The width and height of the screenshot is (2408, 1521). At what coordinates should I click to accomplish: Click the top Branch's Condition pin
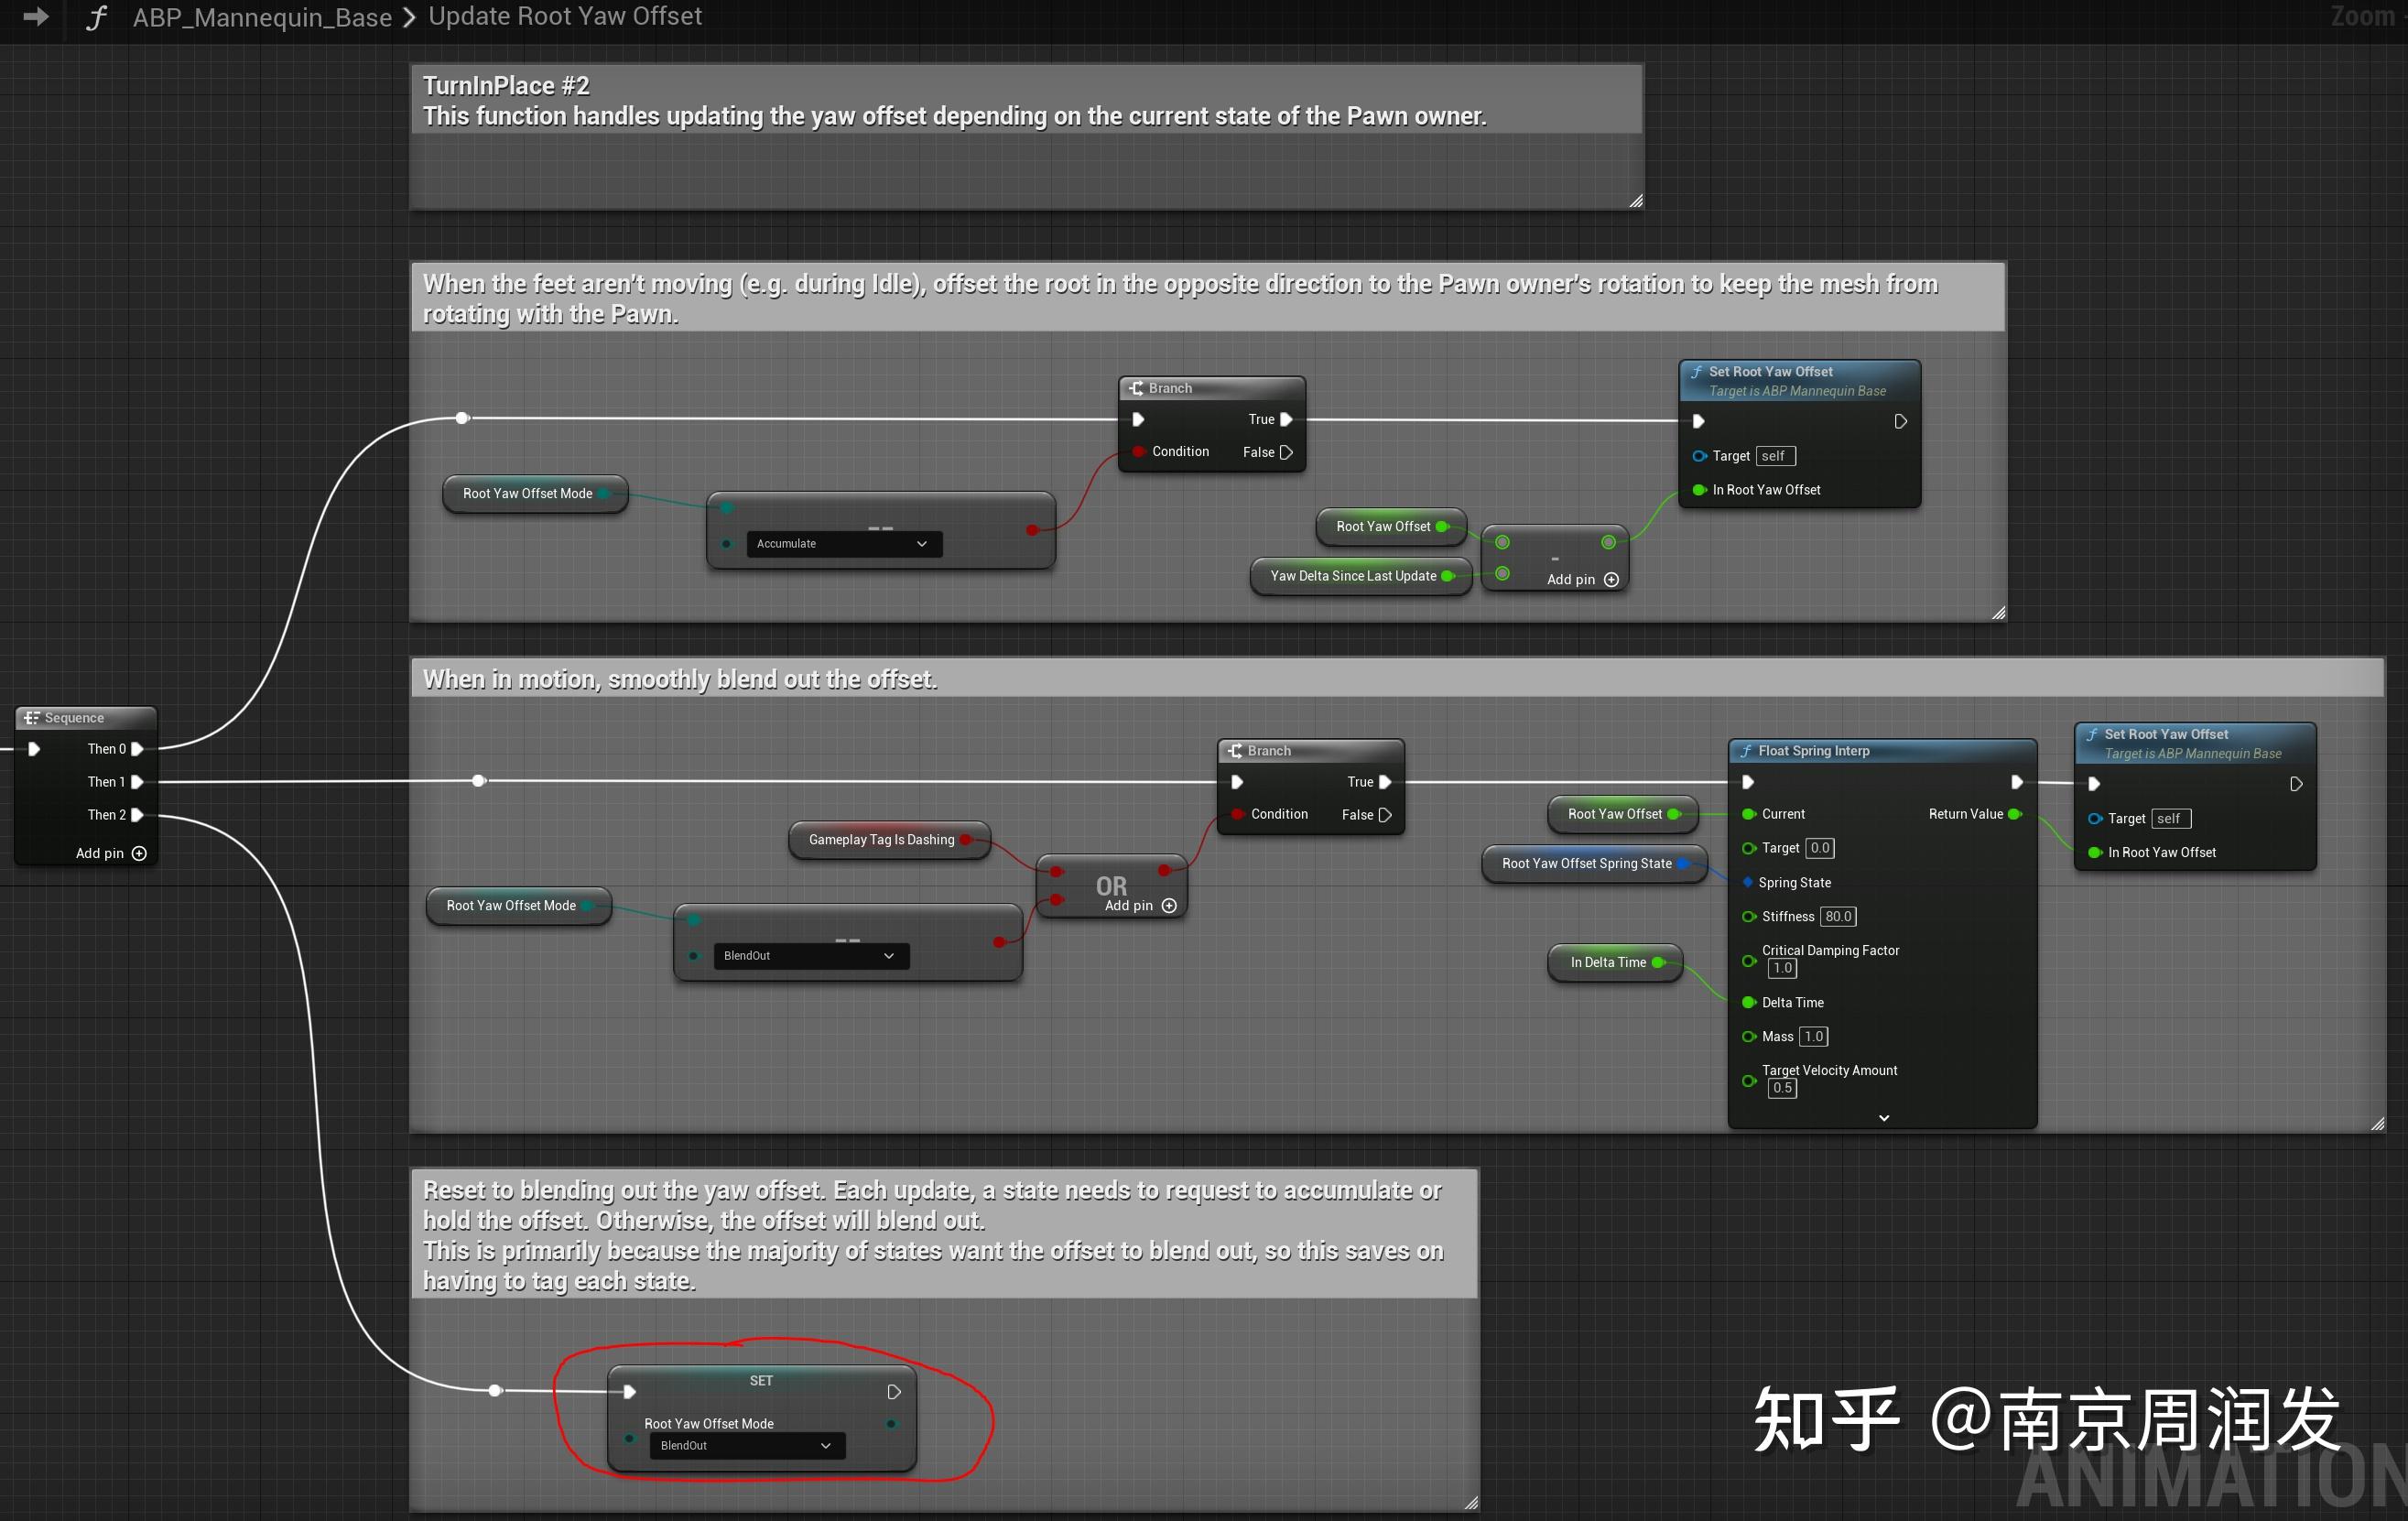pos(1138,452)
